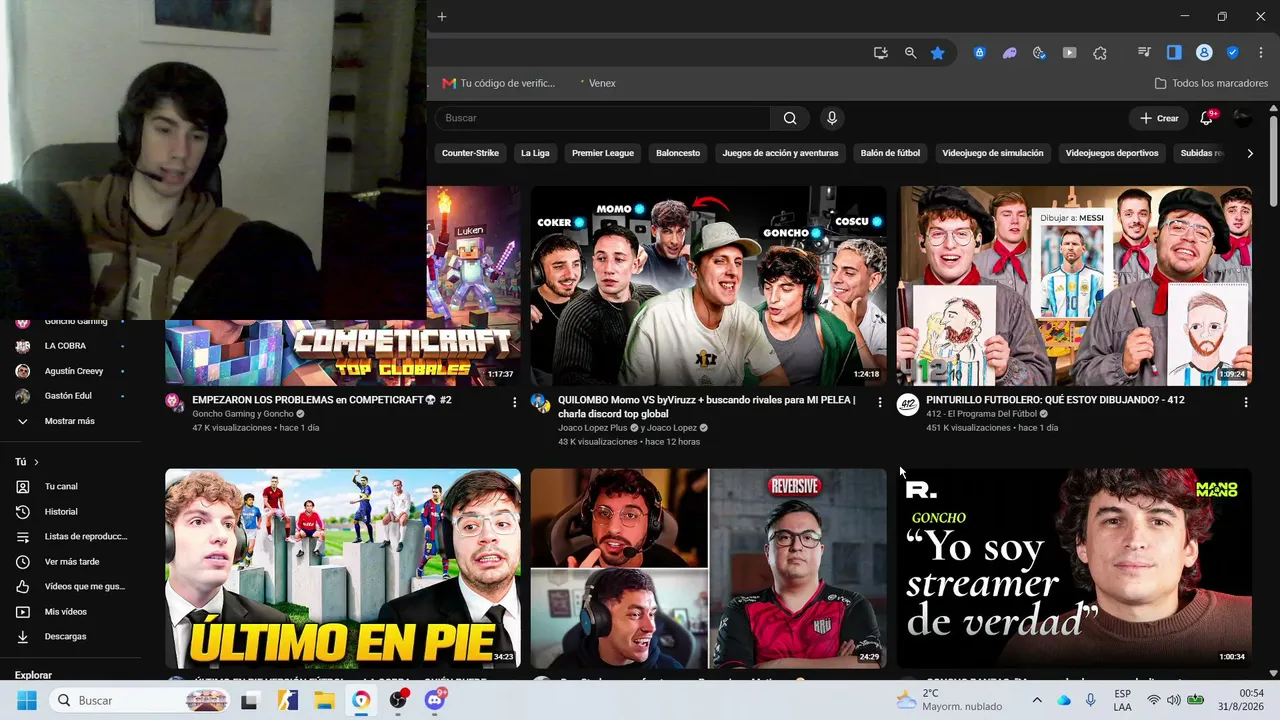Open a new browser tab

pyautogui.click(x=442, y=17)
